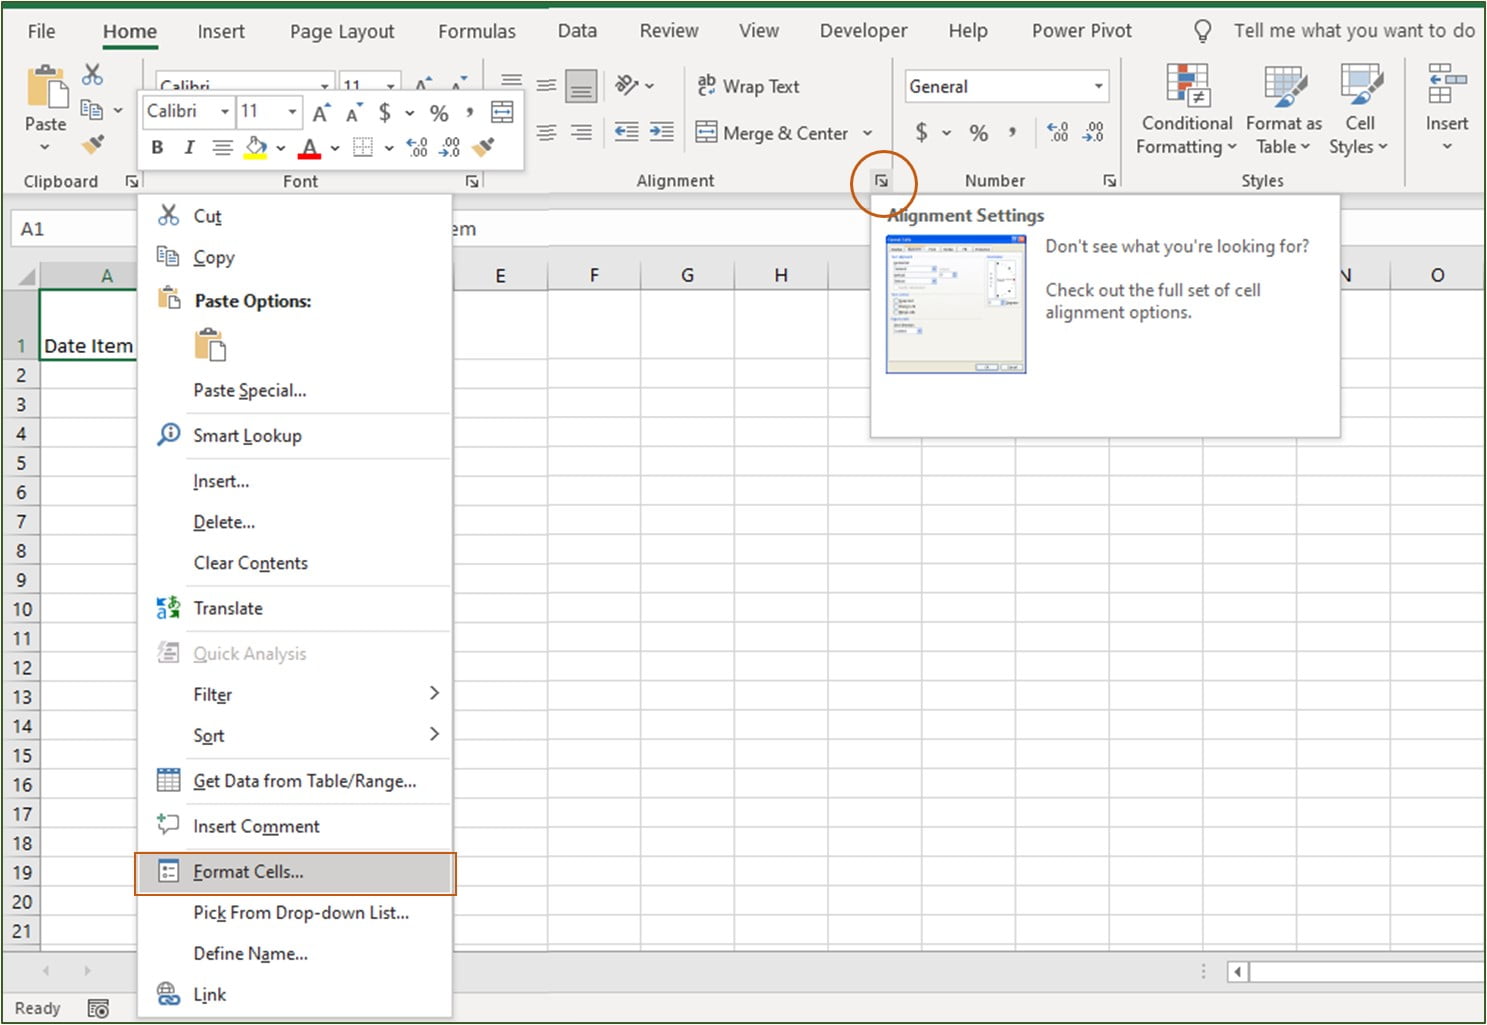Choose Format Cells from the context menu

[246, 871]
